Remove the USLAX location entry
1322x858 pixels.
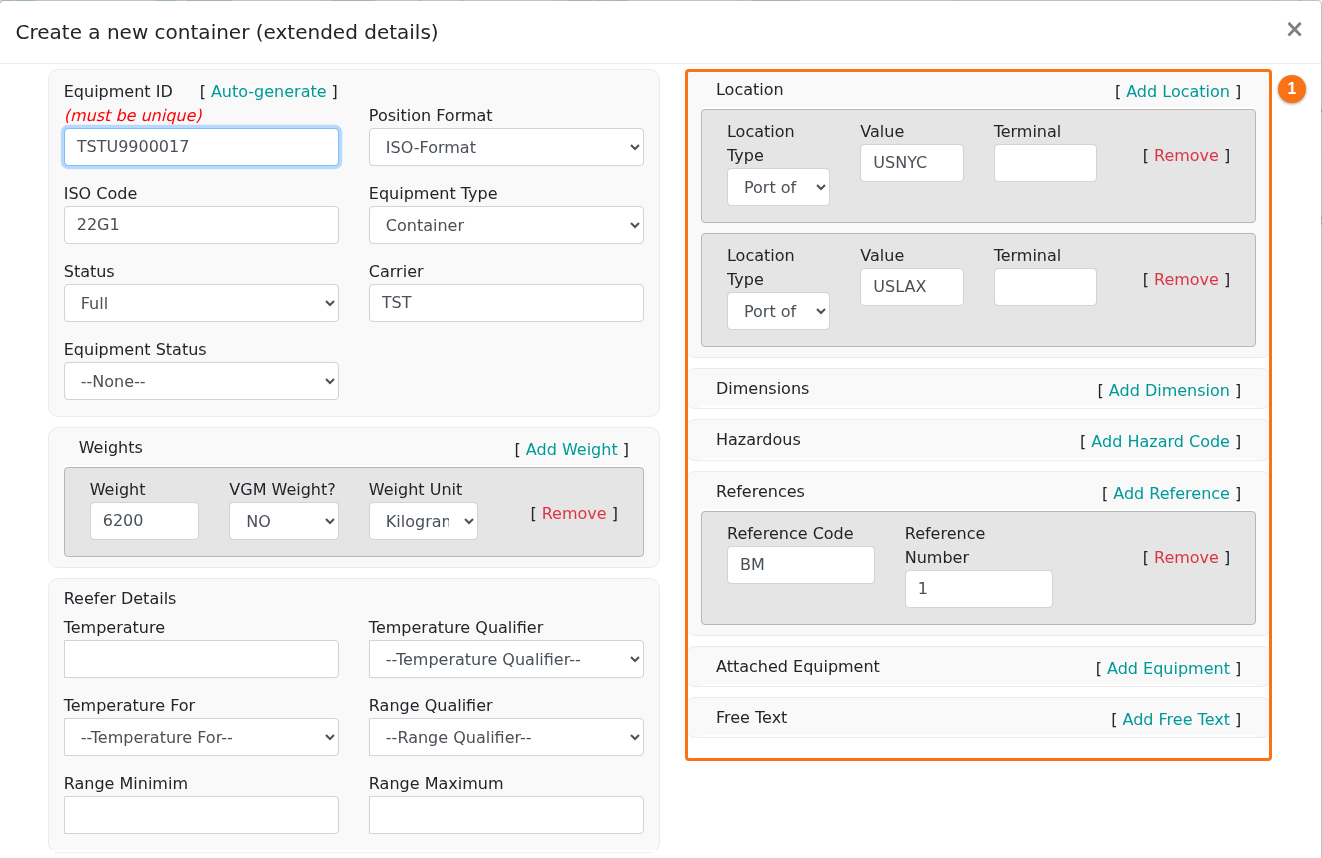pos(1186,279)
